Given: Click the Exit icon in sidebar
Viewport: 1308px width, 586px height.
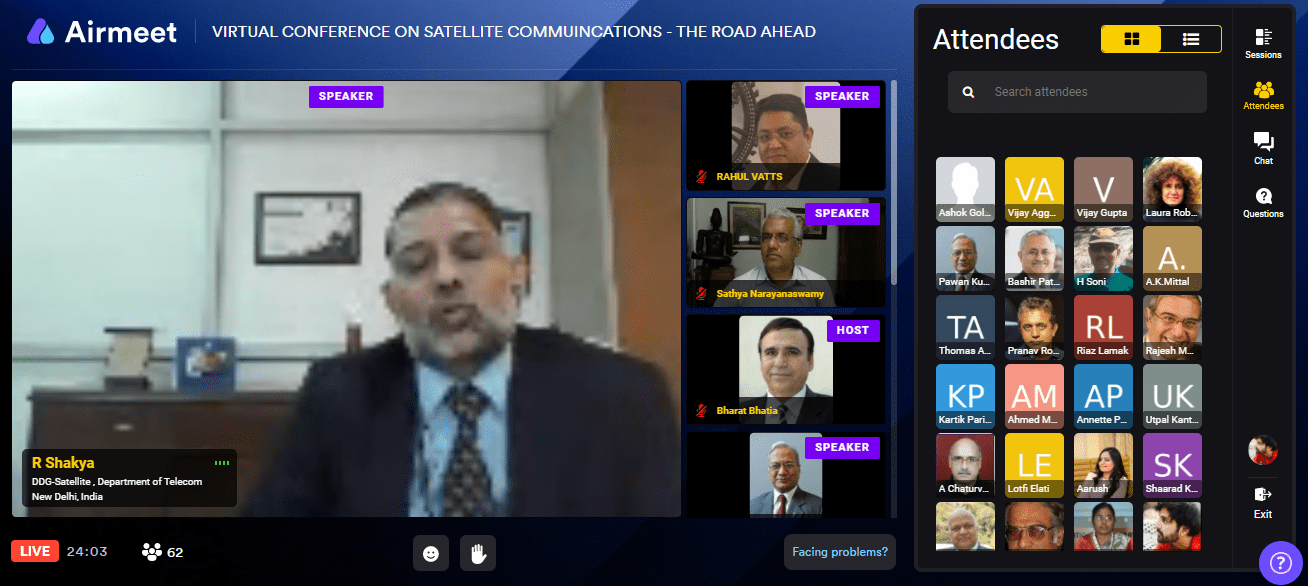Looking at the screenshot, I should 1263,501.
